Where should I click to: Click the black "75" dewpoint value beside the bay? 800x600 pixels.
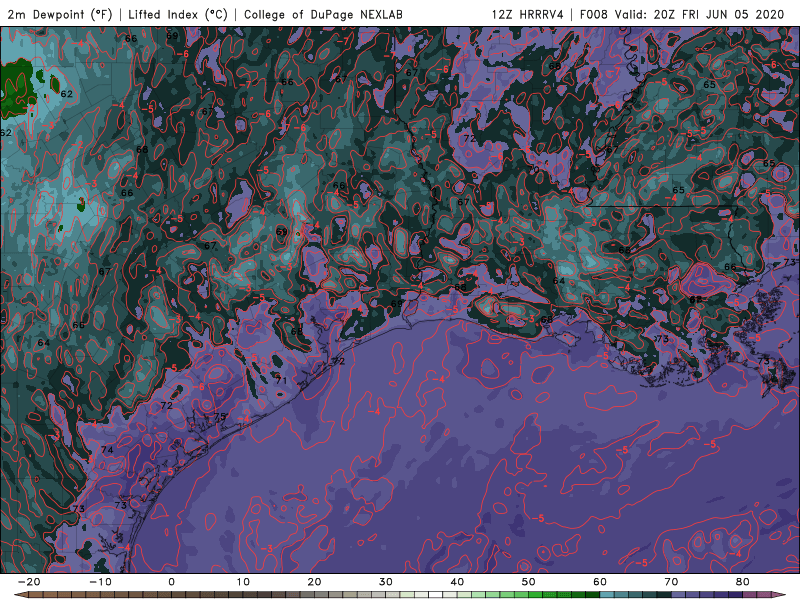(x=220, y=416)
